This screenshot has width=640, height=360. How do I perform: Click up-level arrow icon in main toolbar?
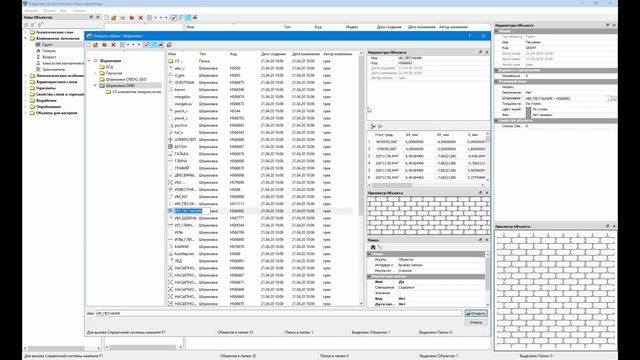pos(195,18)
